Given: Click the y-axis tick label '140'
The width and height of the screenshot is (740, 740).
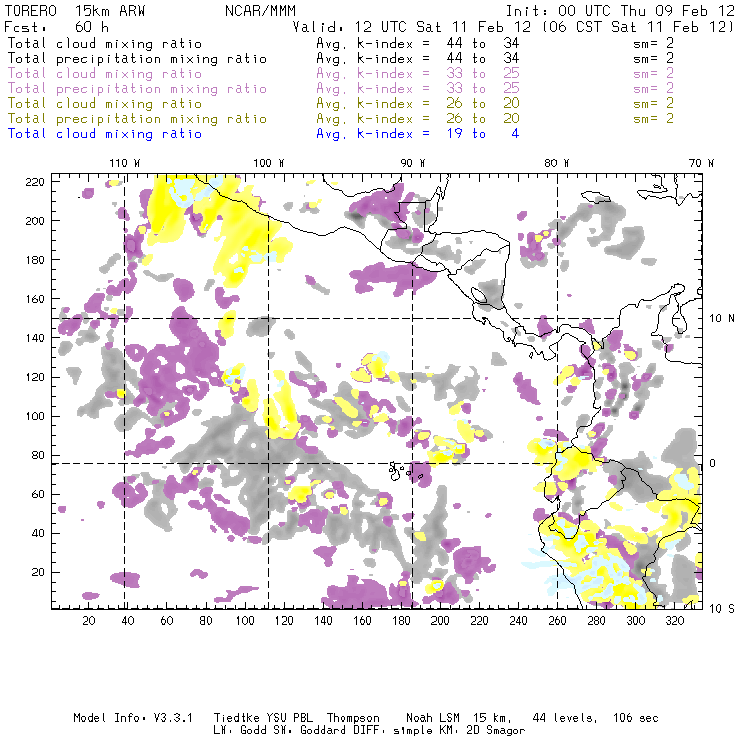Looking at the screenshot, I should click(x=35, y=338).
